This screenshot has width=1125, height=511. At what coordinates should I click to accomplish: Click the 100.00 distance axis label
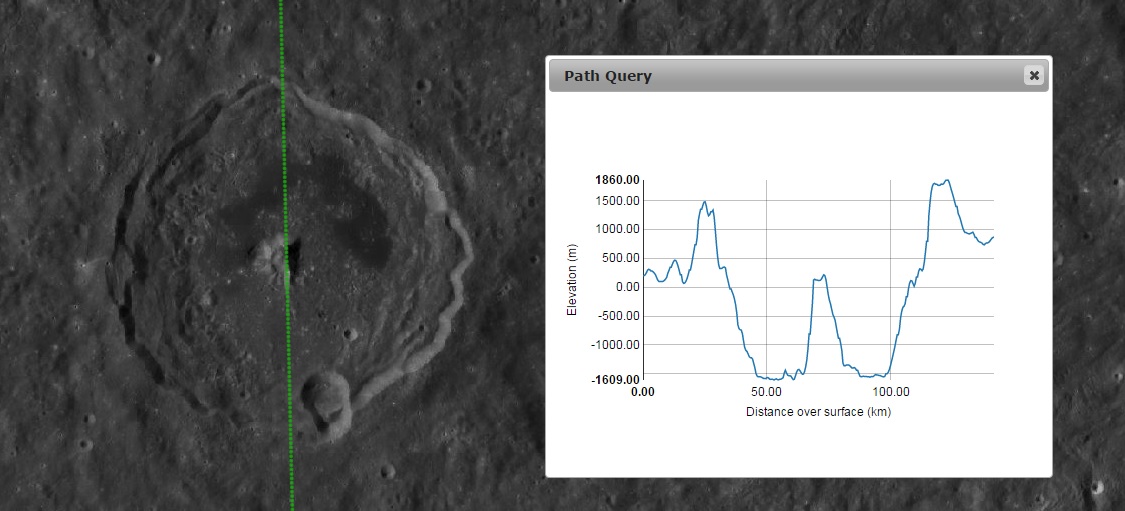(x=890, y=392)
